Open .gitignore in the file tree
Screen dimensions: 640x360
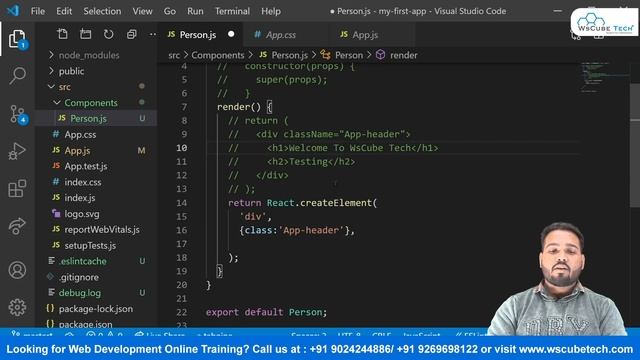coord(96,277)
